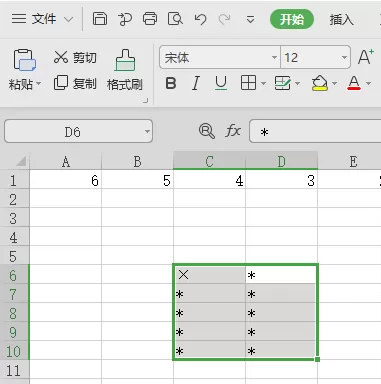Open the clipboard group dialog launcher
381x384 pixels.
pos(145,100)
